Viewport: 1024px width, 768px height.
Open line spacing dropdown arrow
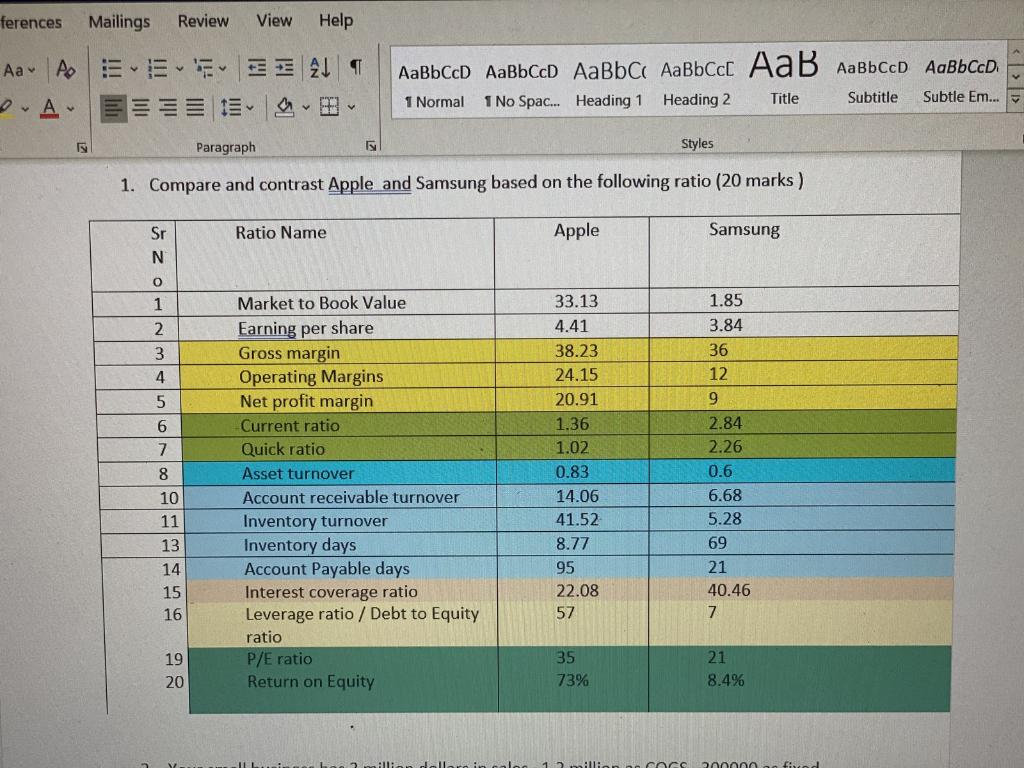click(250, 108)
